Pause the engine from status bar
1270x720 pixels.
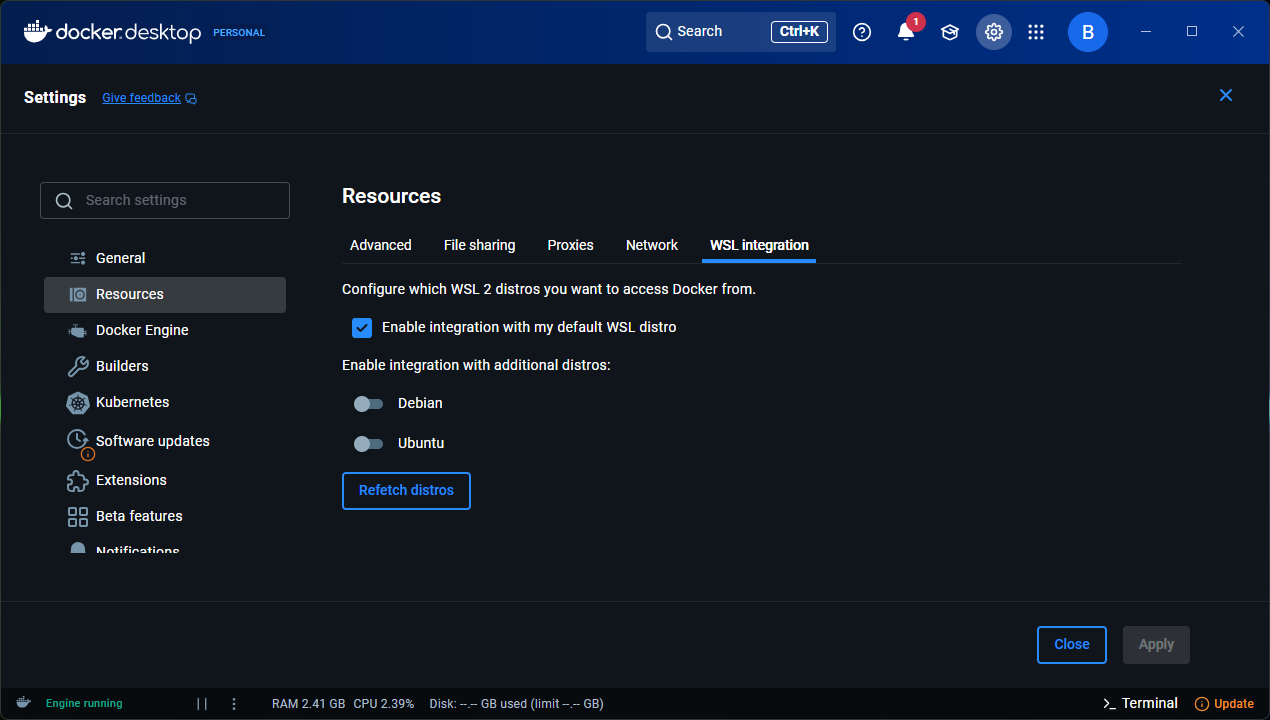pyautogui.click(x=202, y=704)
